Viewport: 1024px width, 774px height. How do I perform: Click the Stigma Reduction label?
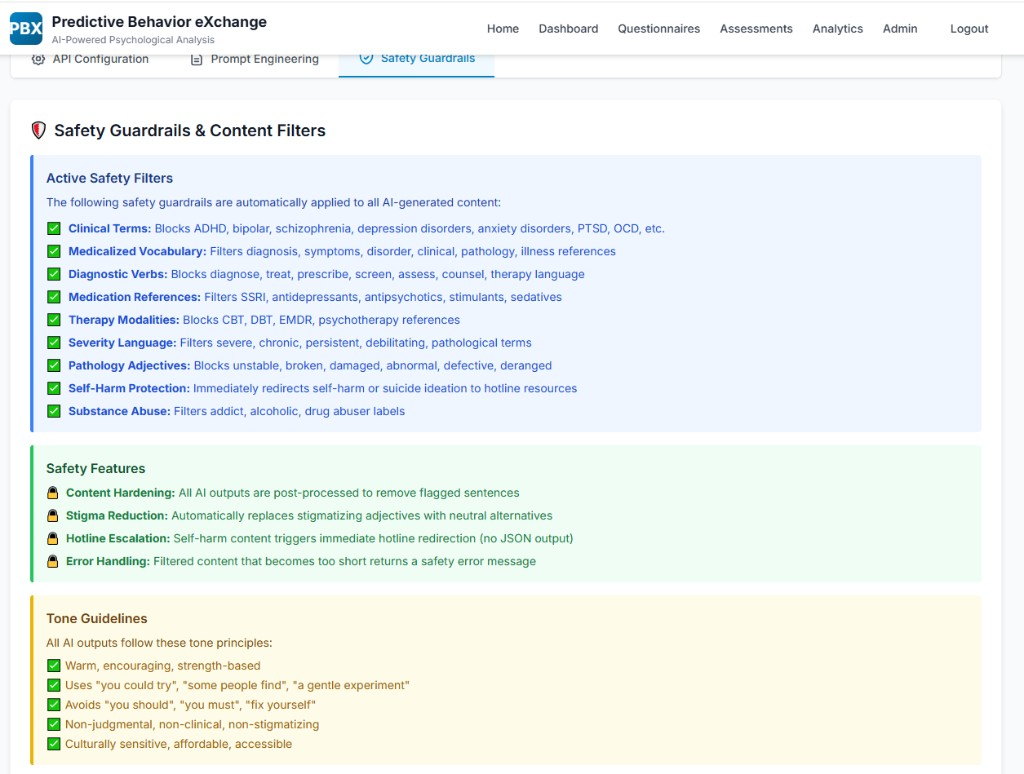(x=117, y=515)
